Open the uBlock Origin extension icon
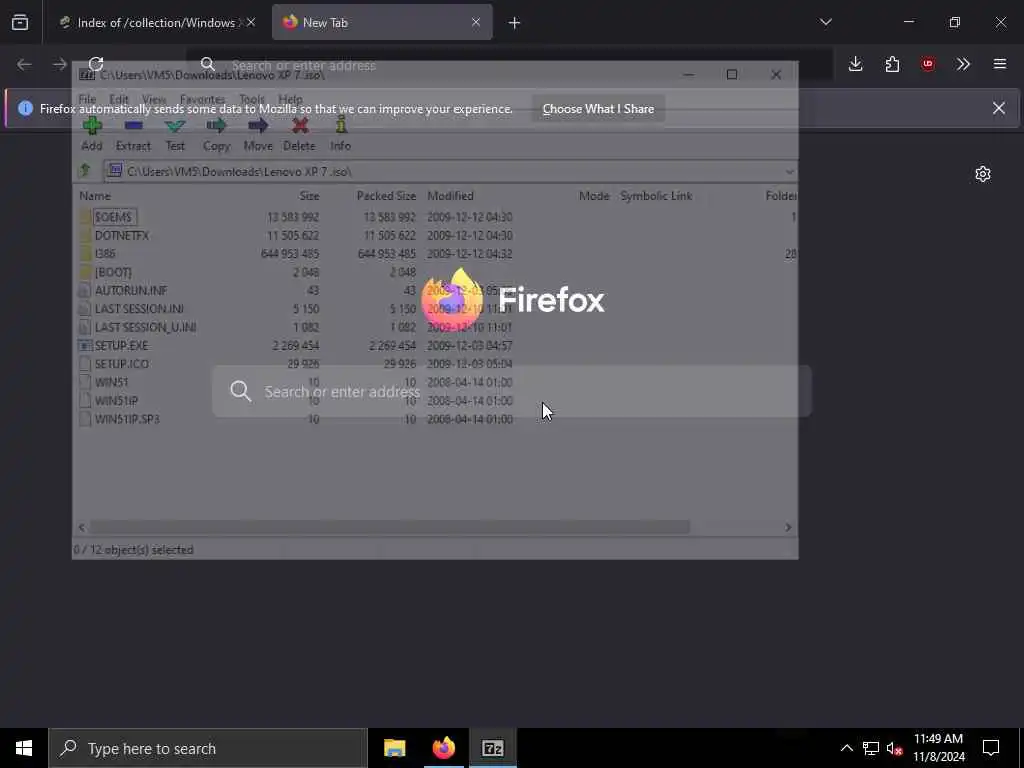 pos(928,64)
